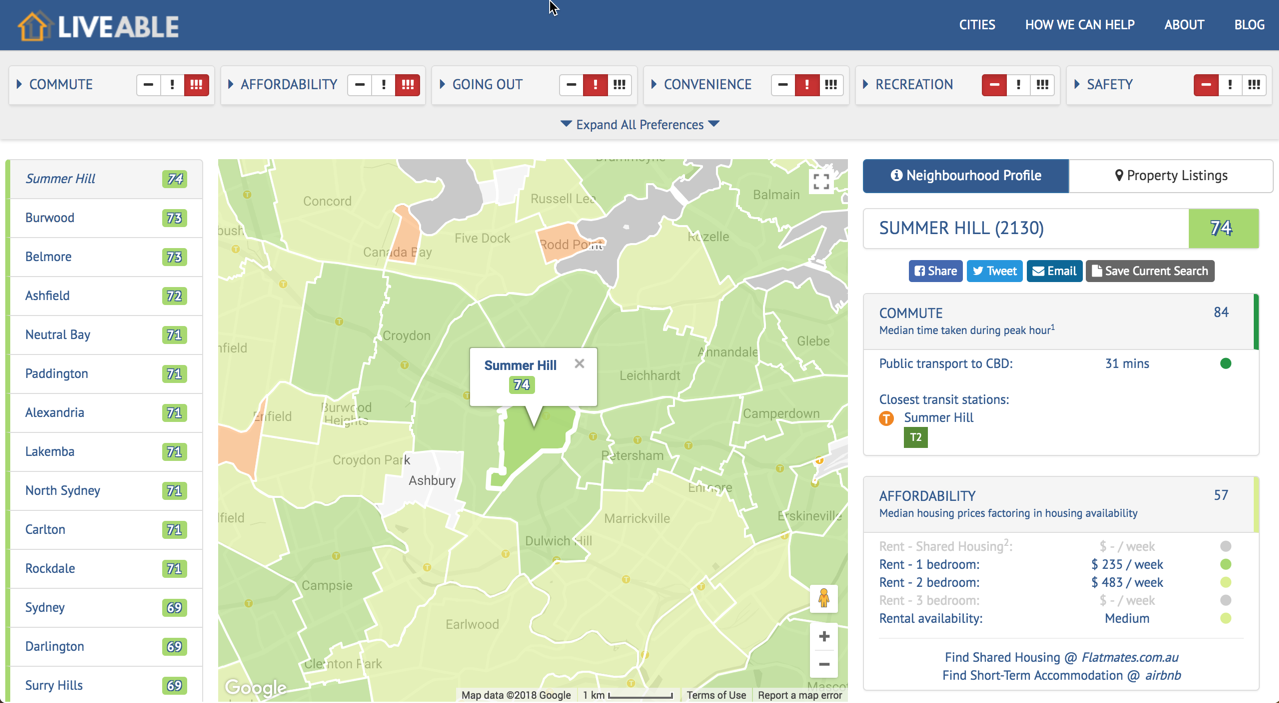
Task: Open the Blog page
Action: pos(1249,25)
